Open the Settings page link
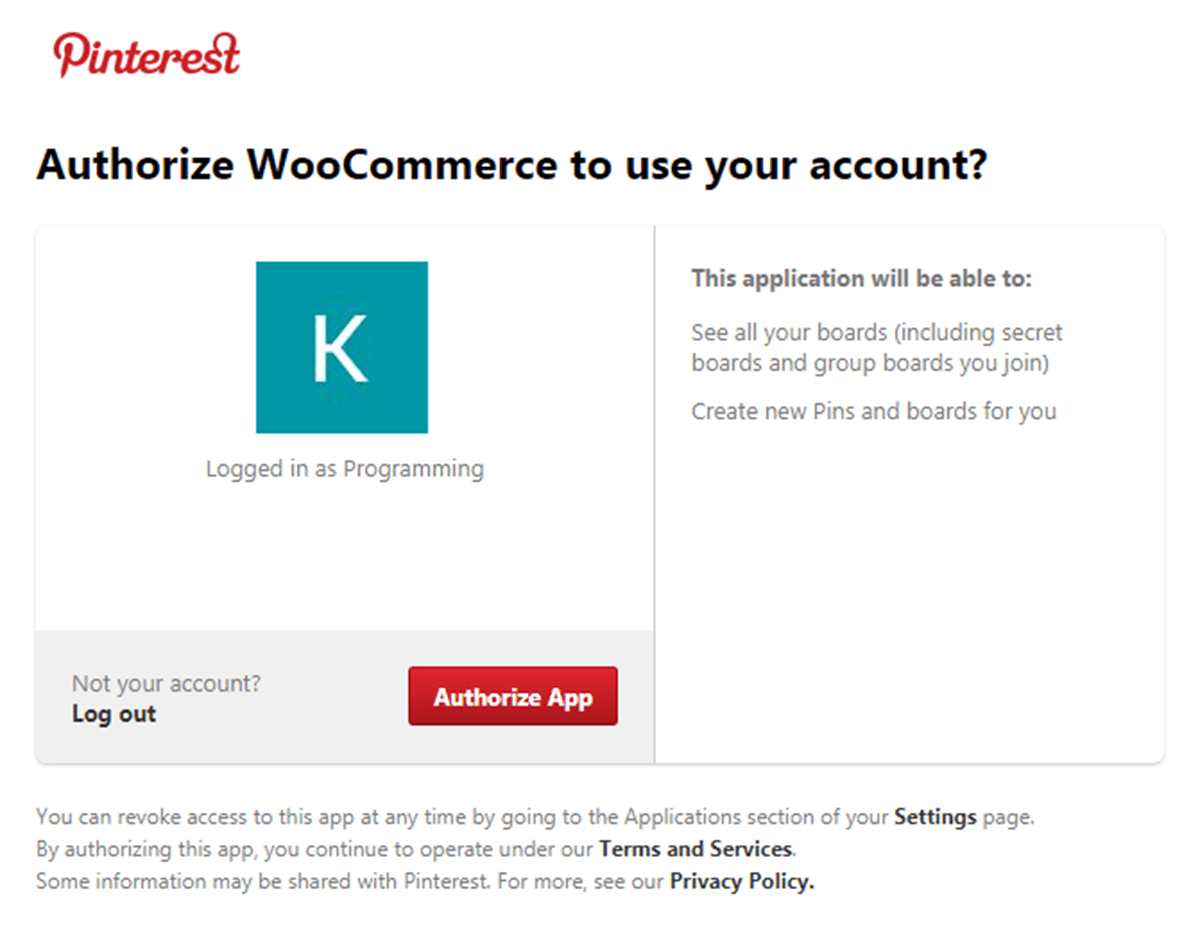Image resolution: width=1200 pixels, height=928 pixels. [x=935, y=817]
